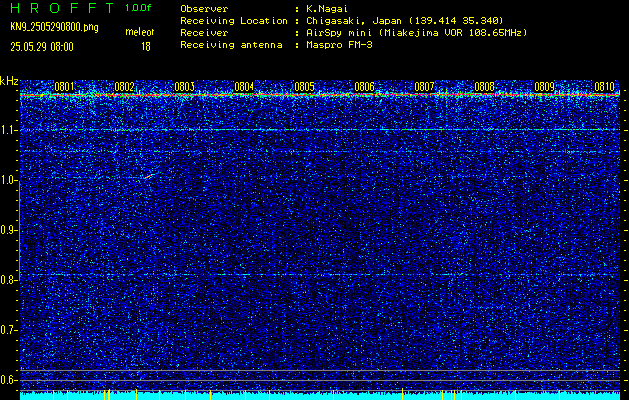The width and height of the screenshot is (629, 400).
Task: Click the version number 1.00f
Action: pyautogui.click(x=138, y=8)
